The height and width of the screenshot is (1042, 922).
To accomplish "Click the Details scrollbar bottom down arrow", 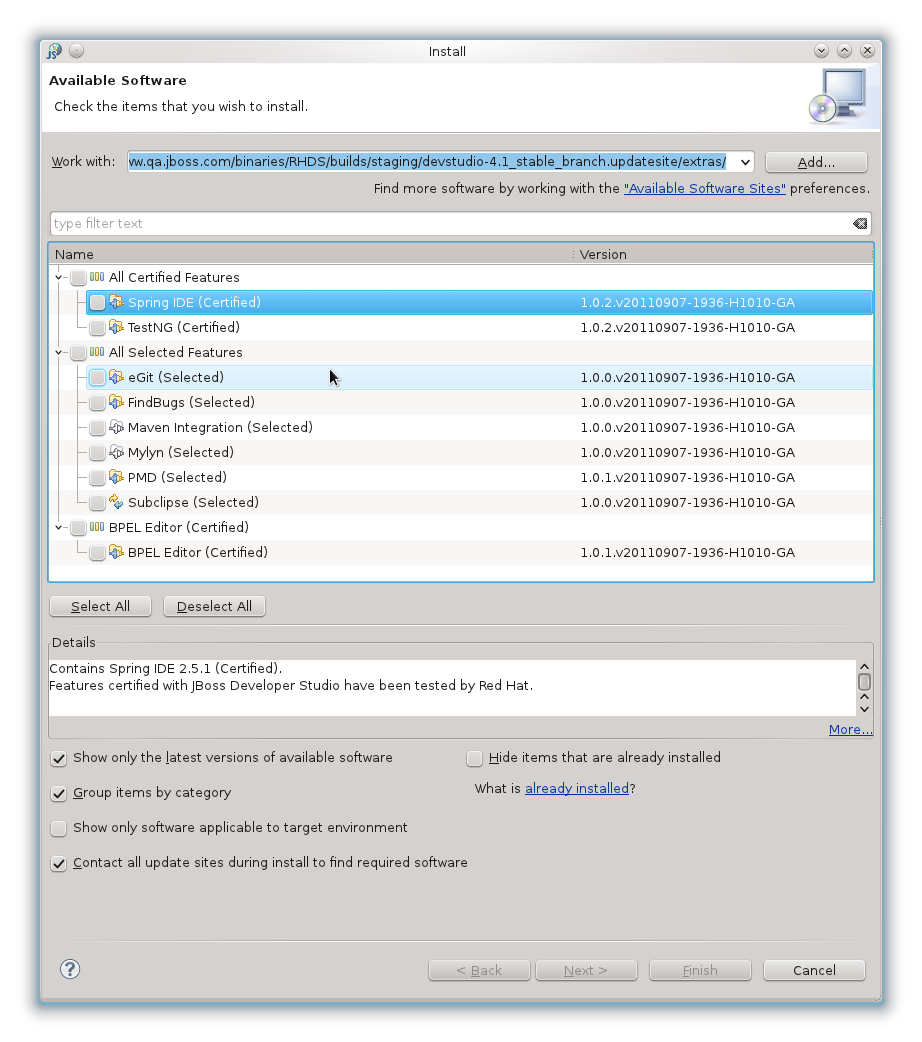I will pos(864,709).
